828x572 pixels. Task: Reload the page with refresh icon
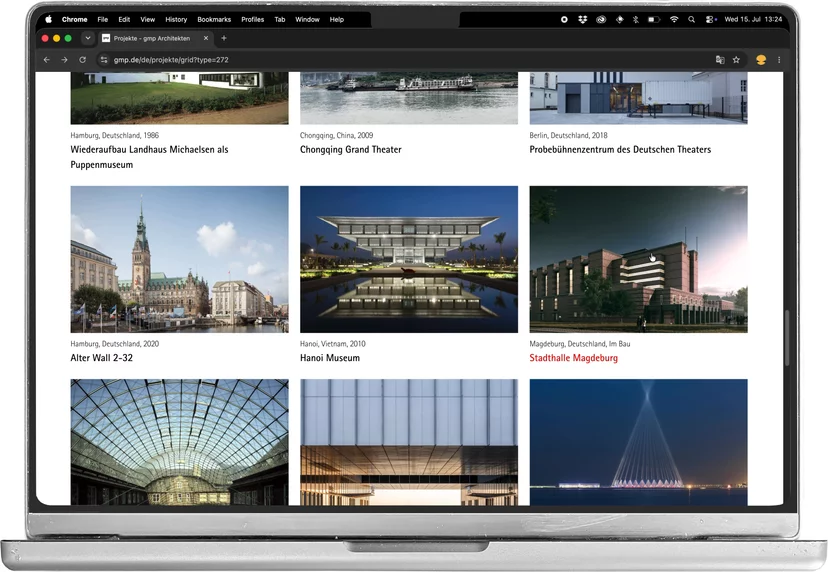pyautogui.click(x=82, y=60)
